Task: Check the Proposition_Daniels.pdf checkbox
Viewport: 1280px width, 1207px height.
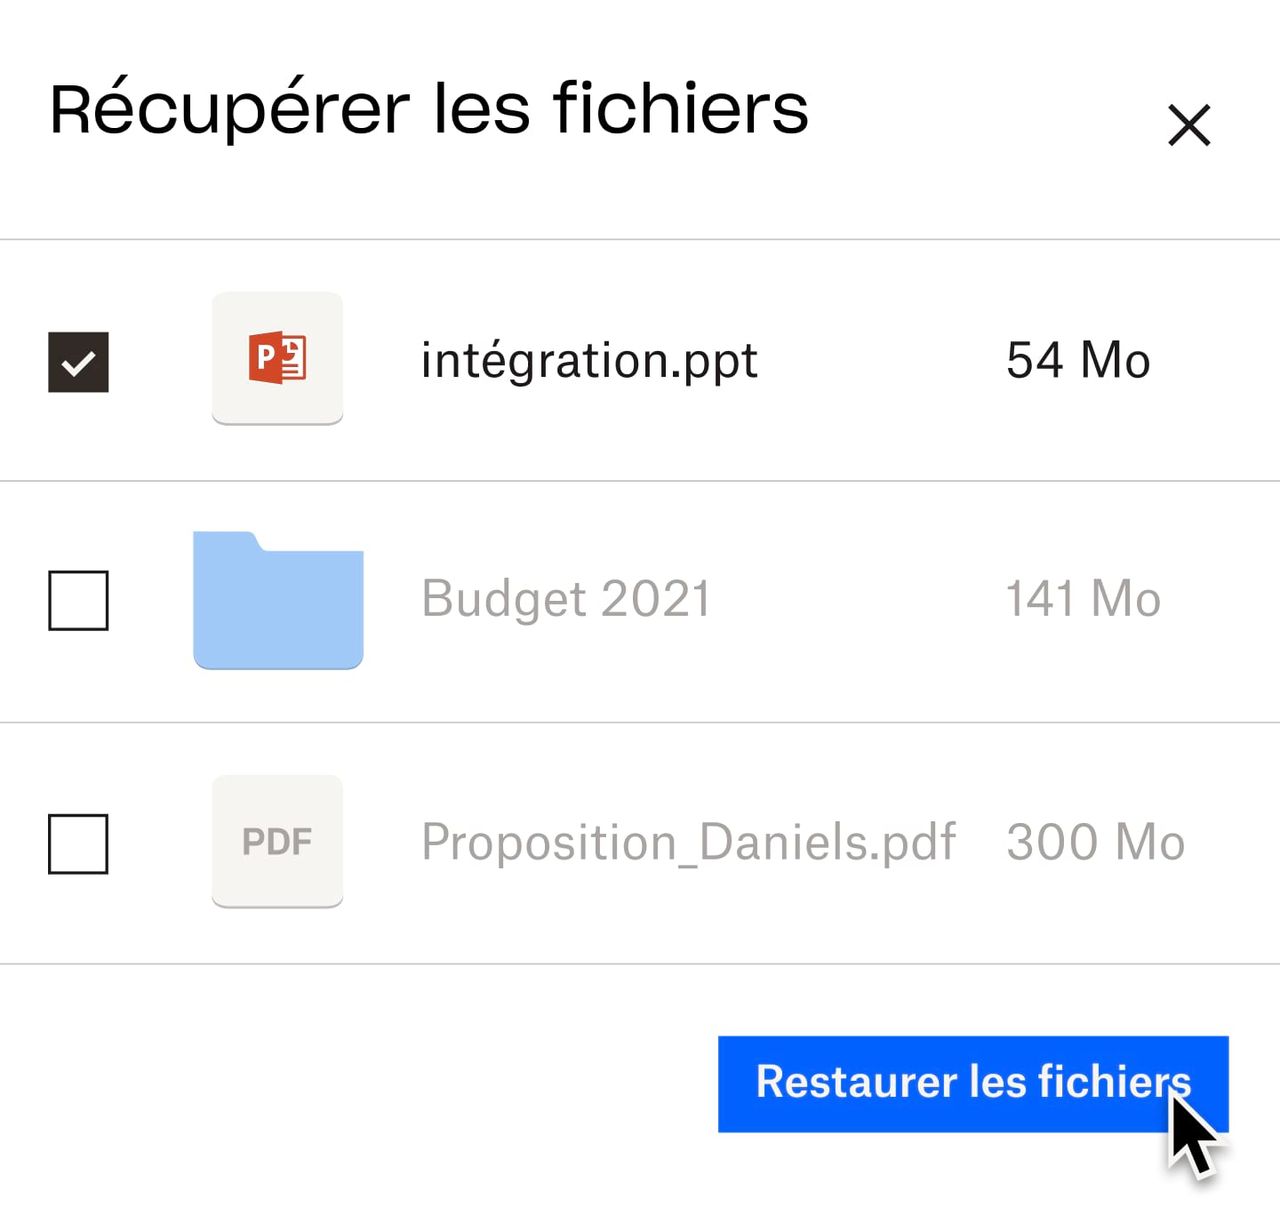Action: [79, 846]
